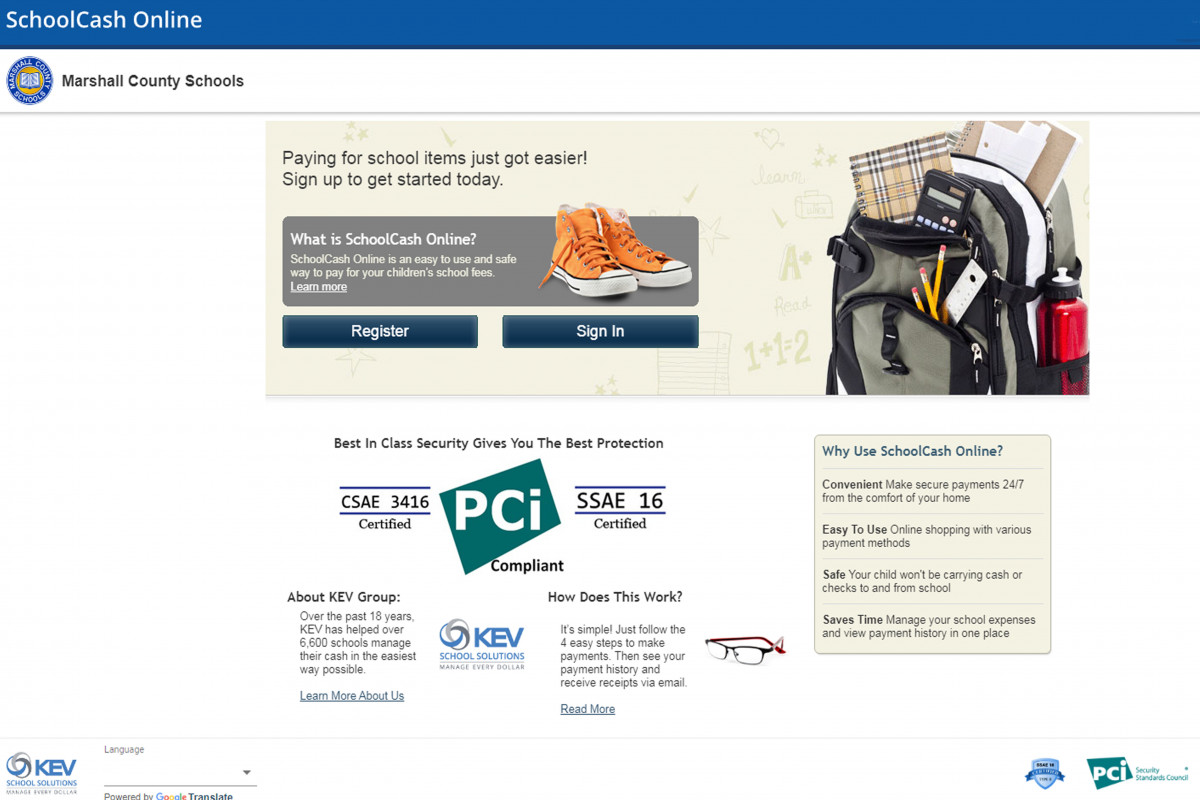Click the SSAE 16 Certified badge
The image size is (1200, 800).
[x=620, y=508]
